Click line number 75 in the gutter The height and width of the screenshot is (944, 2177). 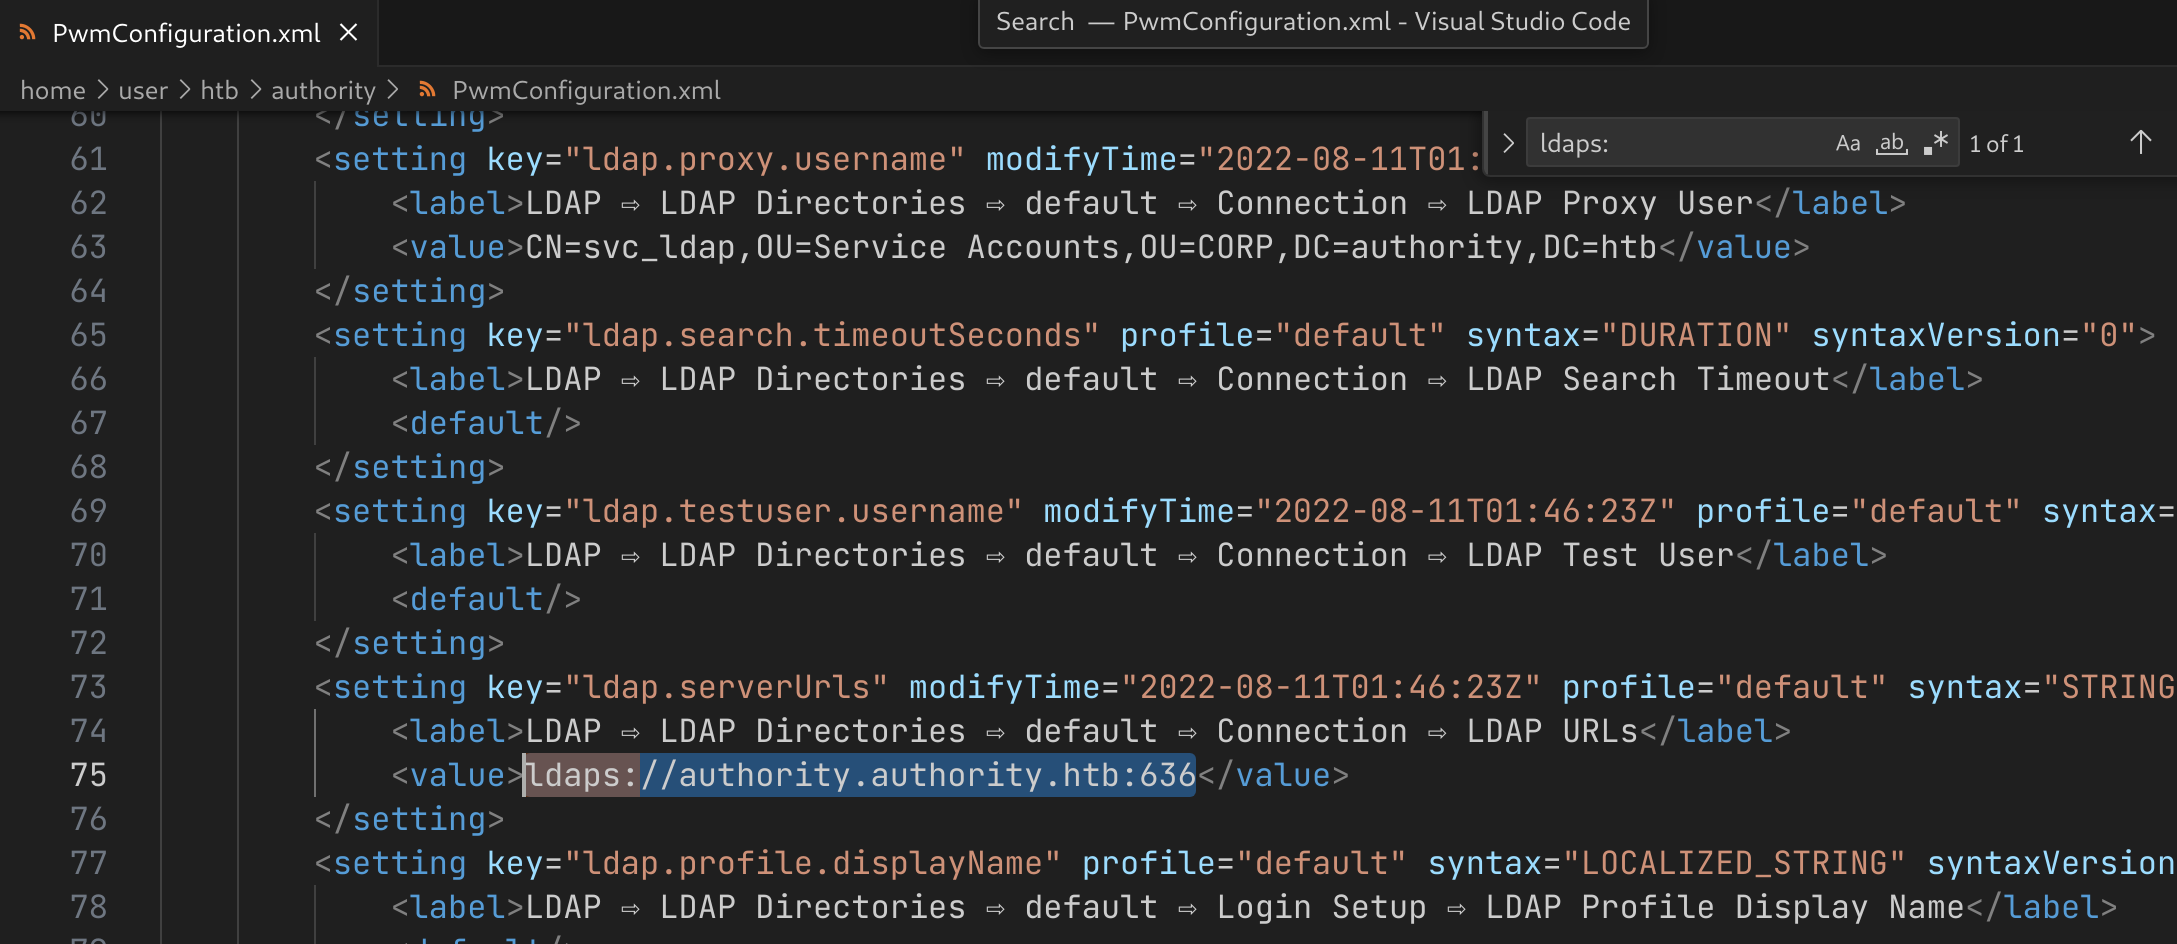pos(88,775)
